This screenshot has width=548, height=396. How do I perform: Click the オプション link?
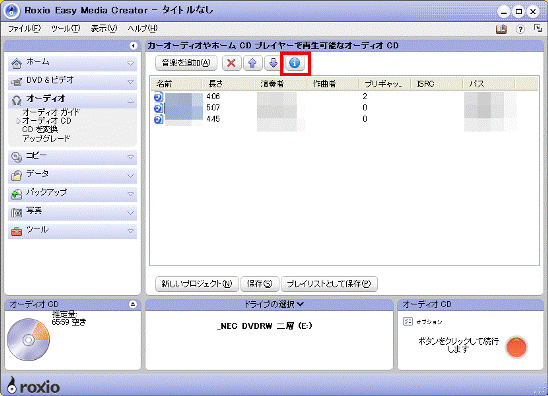coord(429,322)
